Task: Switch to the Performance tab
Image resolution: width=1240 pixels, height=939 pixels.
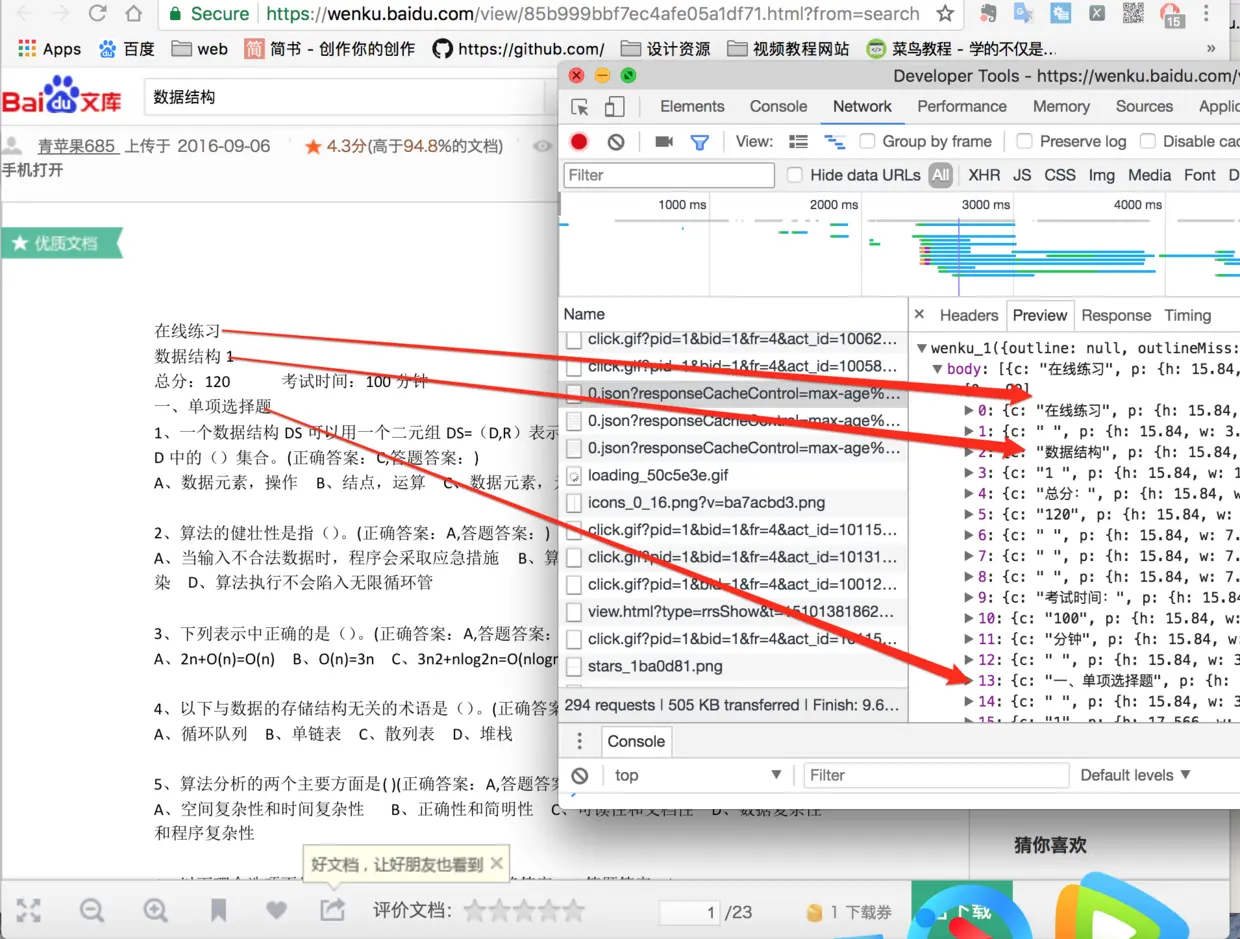Action: (962, 107)
